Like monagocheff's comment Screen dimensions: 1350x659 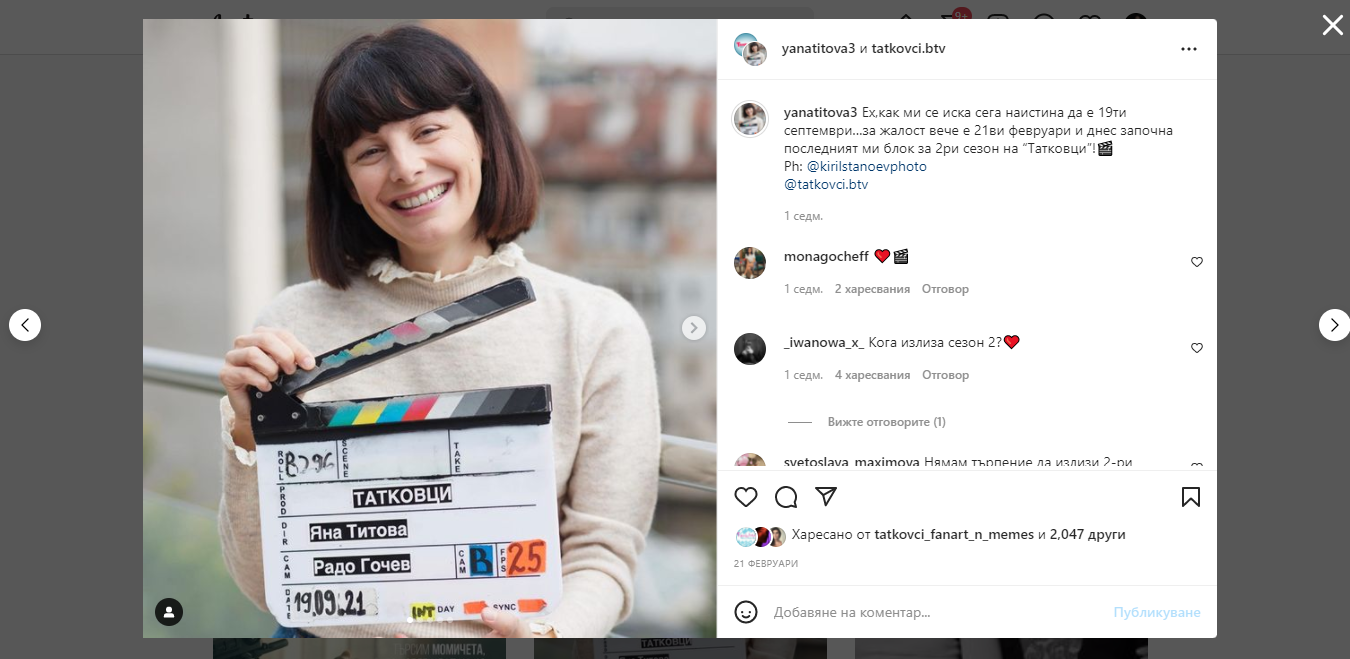(1196, 262)
